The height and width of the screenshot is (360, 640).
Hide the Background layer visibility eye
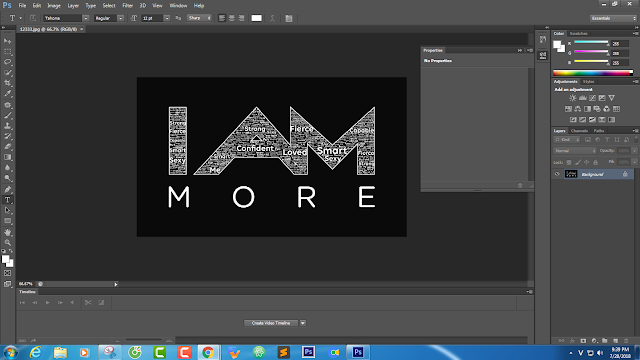(557, 174)
